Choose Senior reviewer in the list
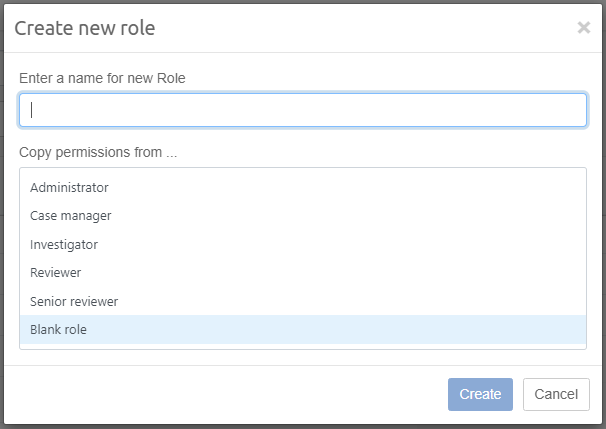606x429 pixels. [74, 301]
